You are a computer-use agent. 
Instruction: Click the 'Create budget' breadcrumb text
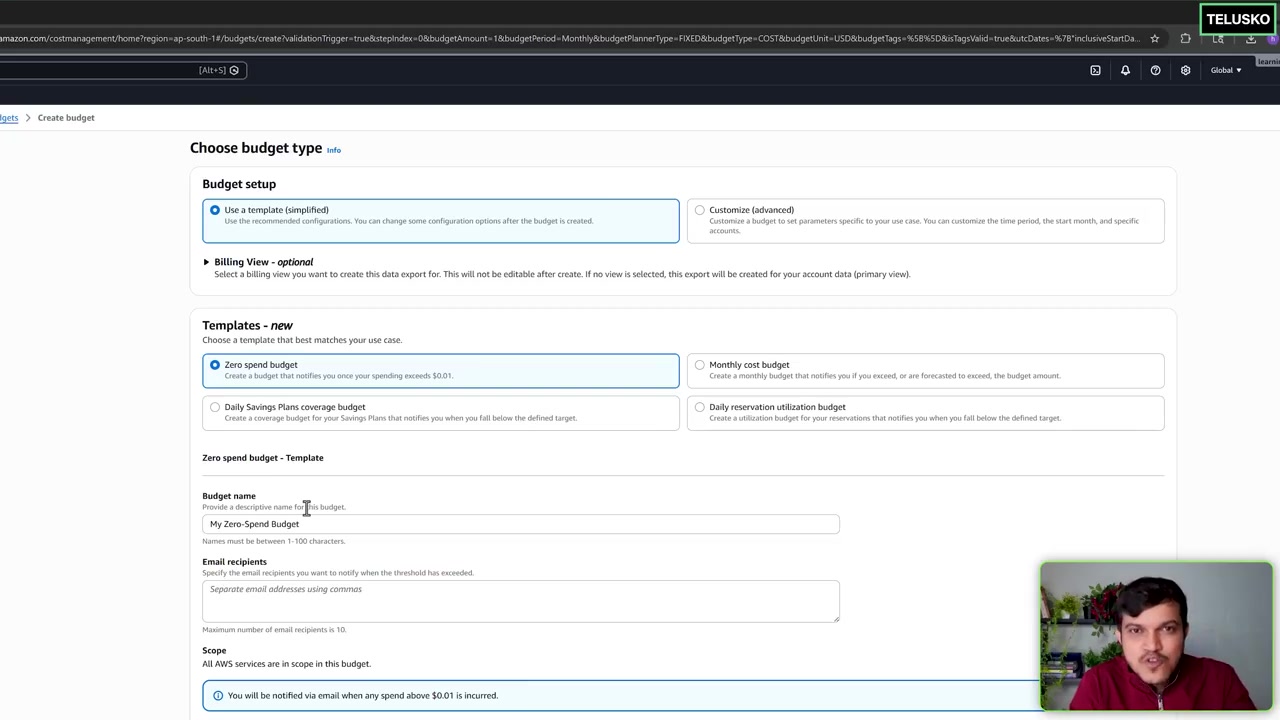tap(66, 118)
